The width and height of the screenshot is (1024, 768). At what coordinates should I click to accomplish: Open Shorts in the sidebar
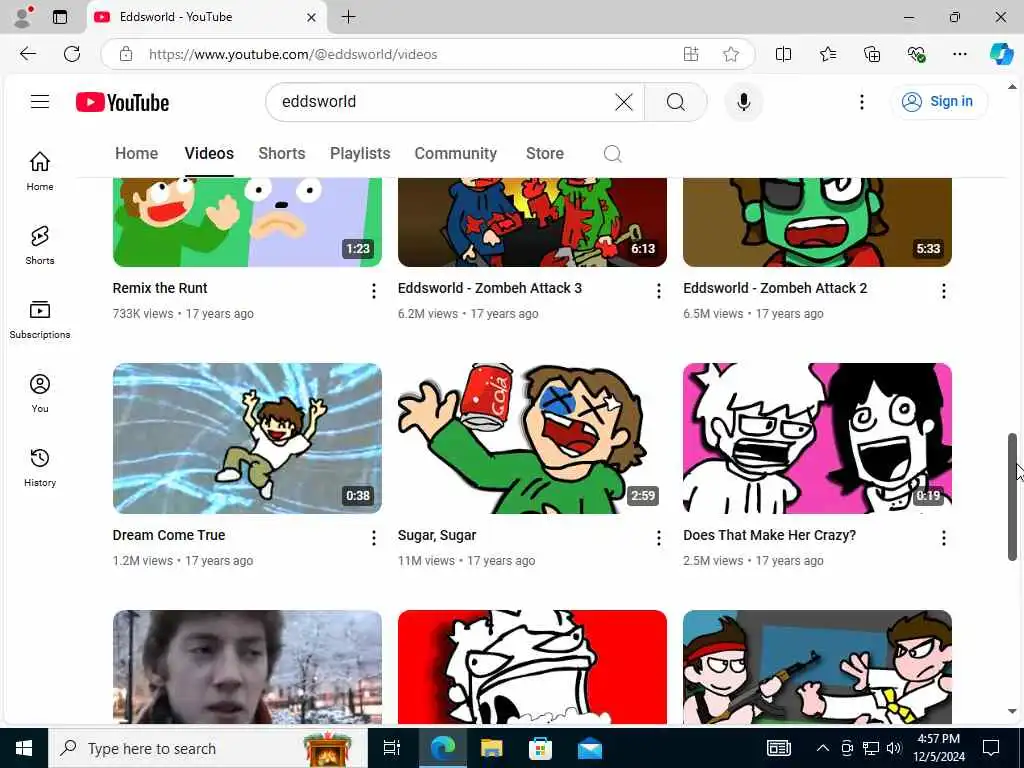(40, 245)
